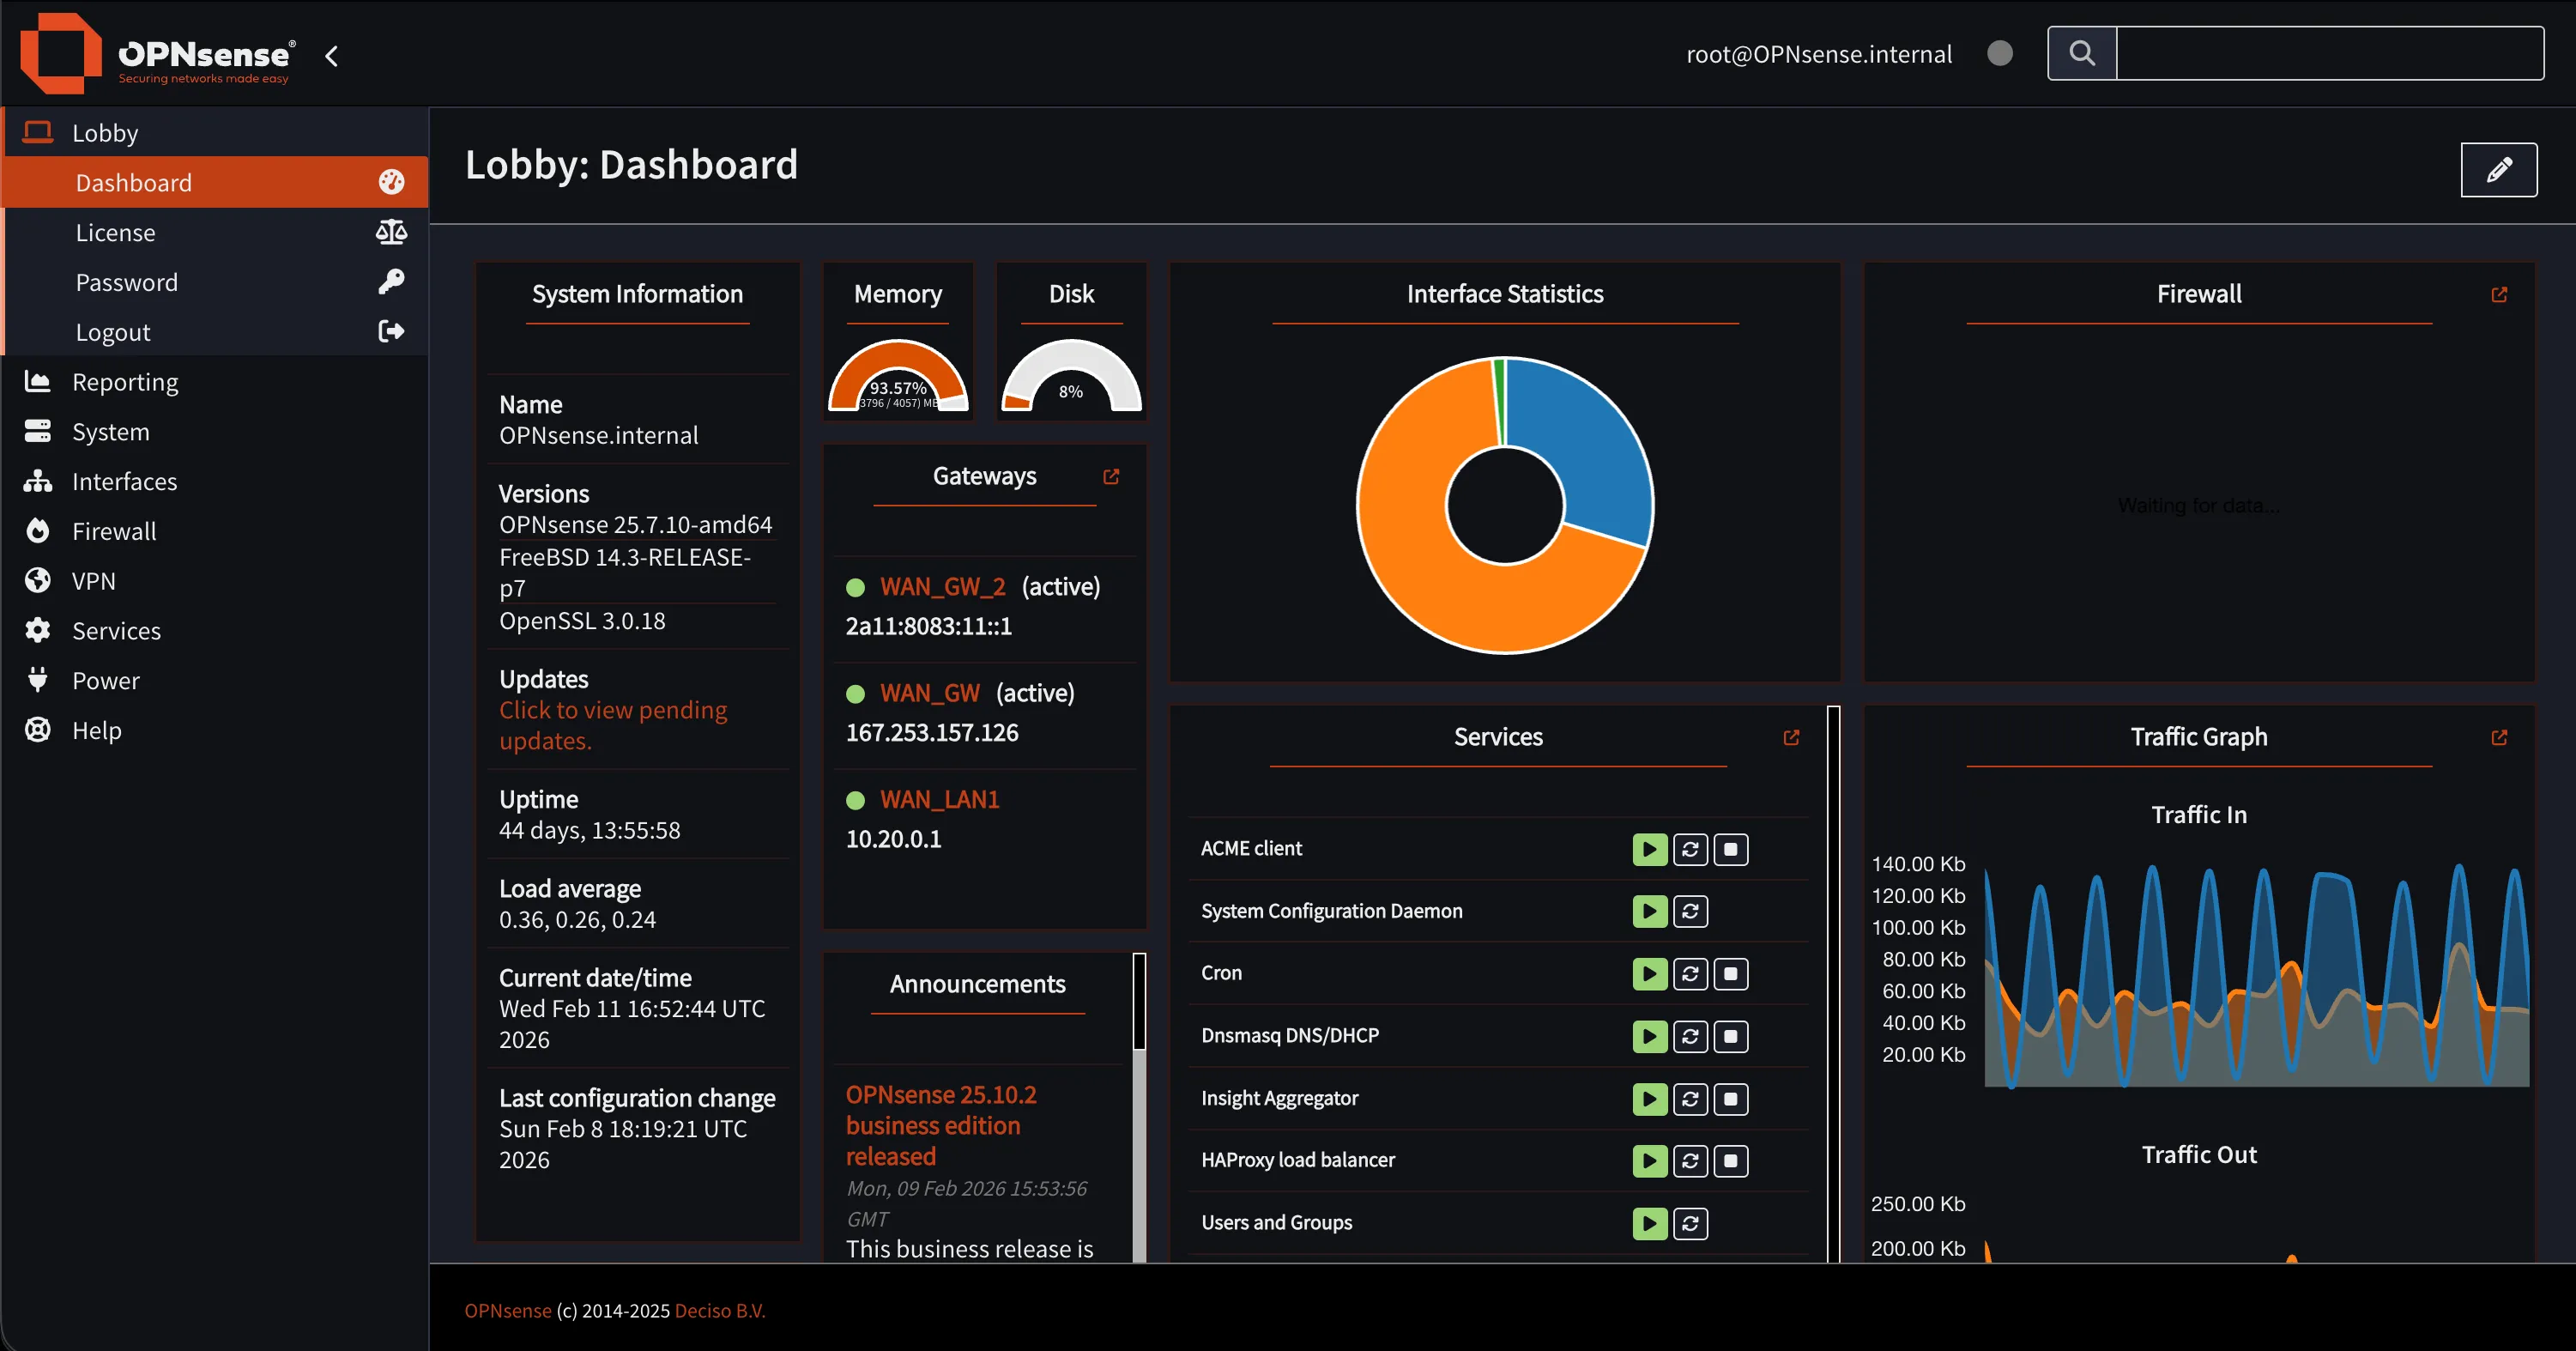This screenshot has height=1351, width=2576.
Task: Open the Deciso B.V. link
Action: (x=718, y=1310)
